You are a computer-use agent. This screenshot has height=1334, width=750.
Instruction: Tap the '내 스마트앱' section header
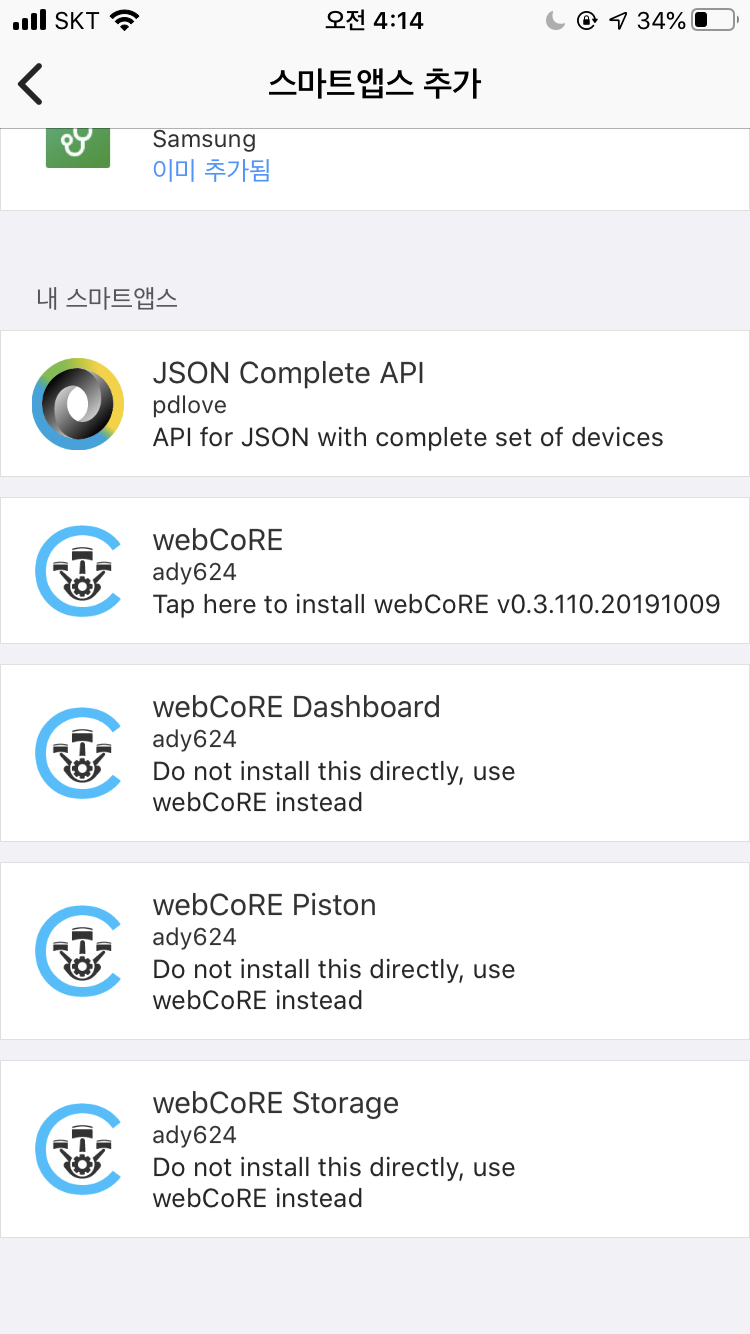[107, 298]
